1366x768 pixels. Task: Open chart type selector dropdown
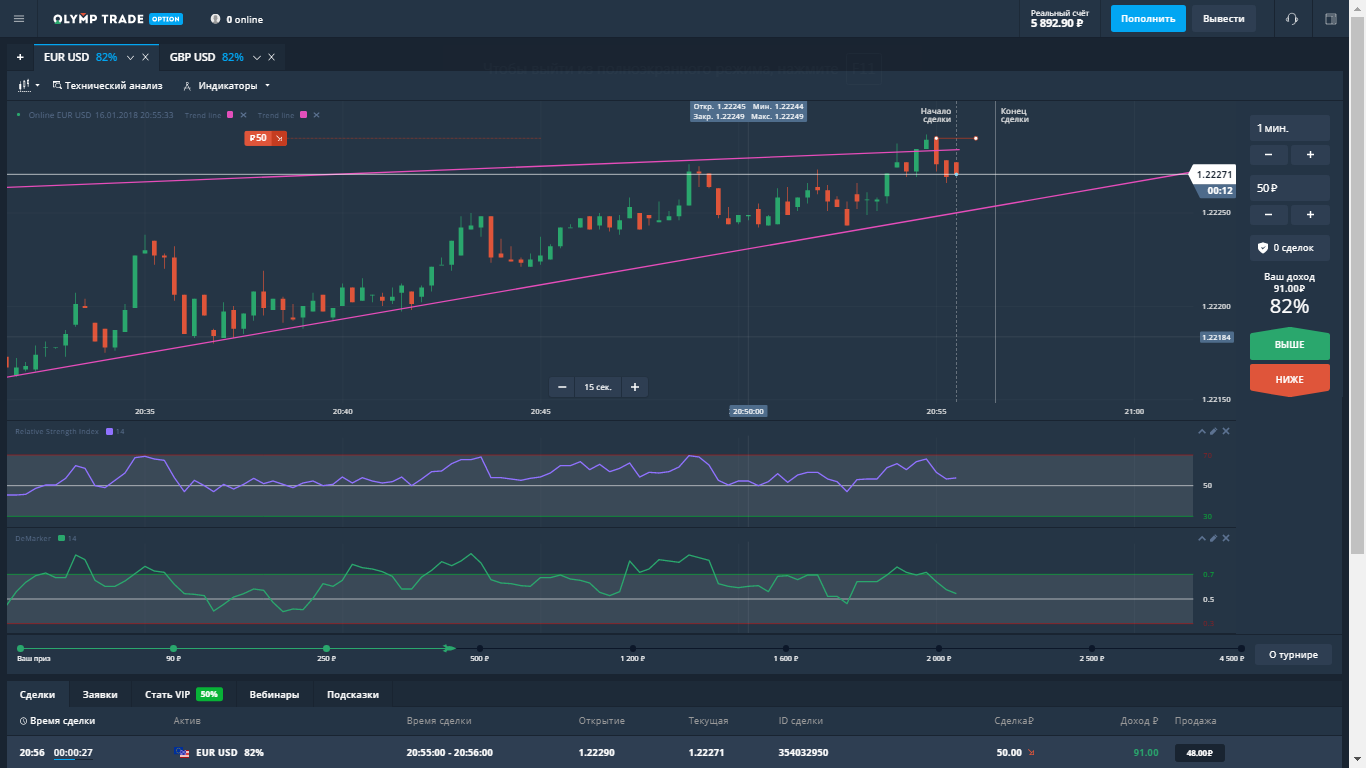click(28, 86)
